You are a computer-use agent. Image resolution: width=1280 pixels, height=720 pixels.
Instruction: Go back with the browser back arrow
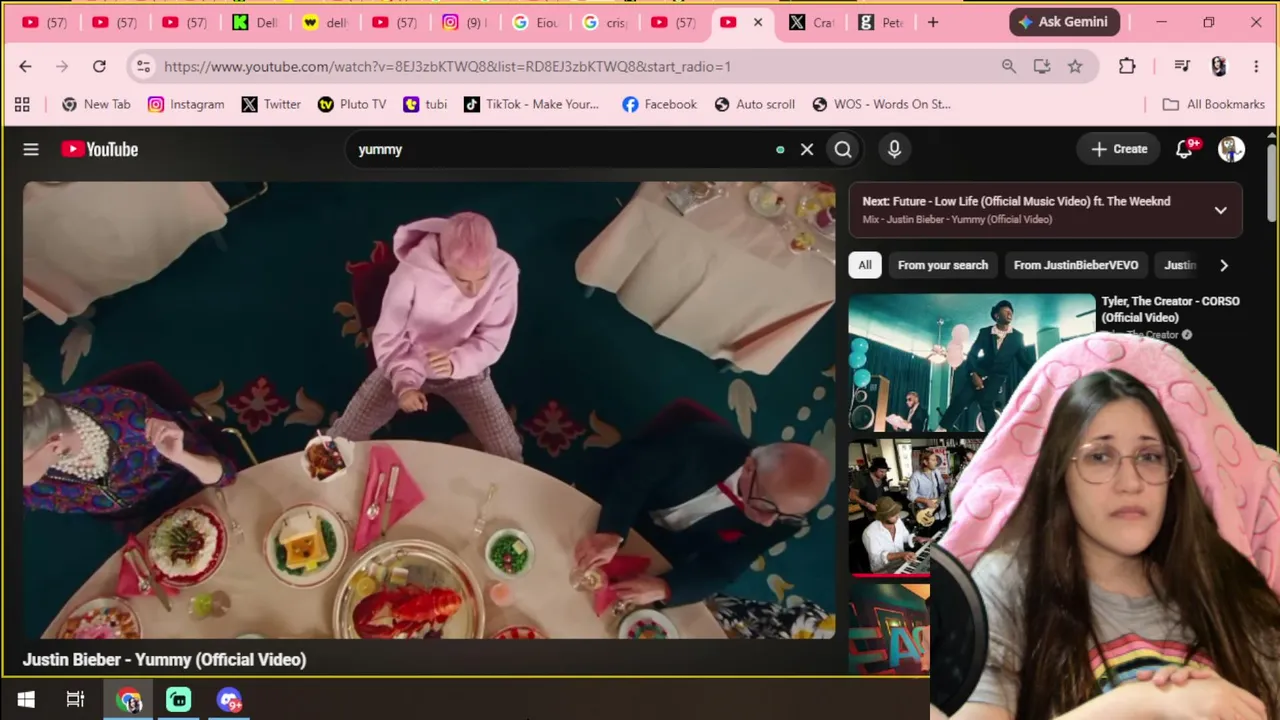coord(25,66)
